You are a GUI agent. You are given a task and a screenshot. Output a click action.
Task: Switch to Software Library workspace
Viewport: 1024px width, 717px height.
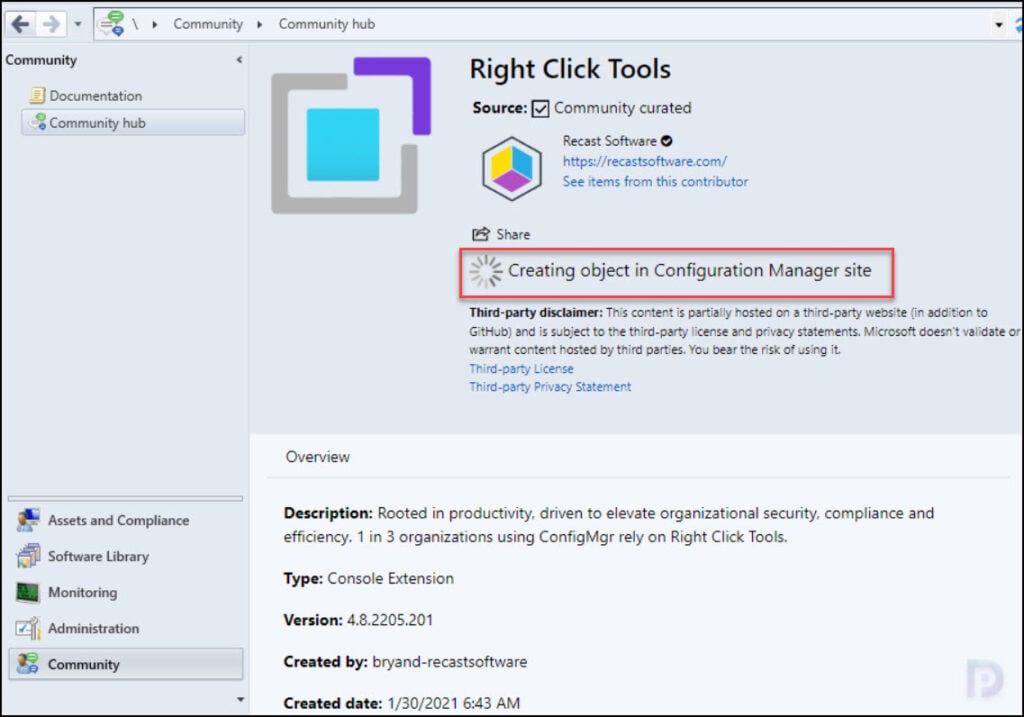point(126,556)
